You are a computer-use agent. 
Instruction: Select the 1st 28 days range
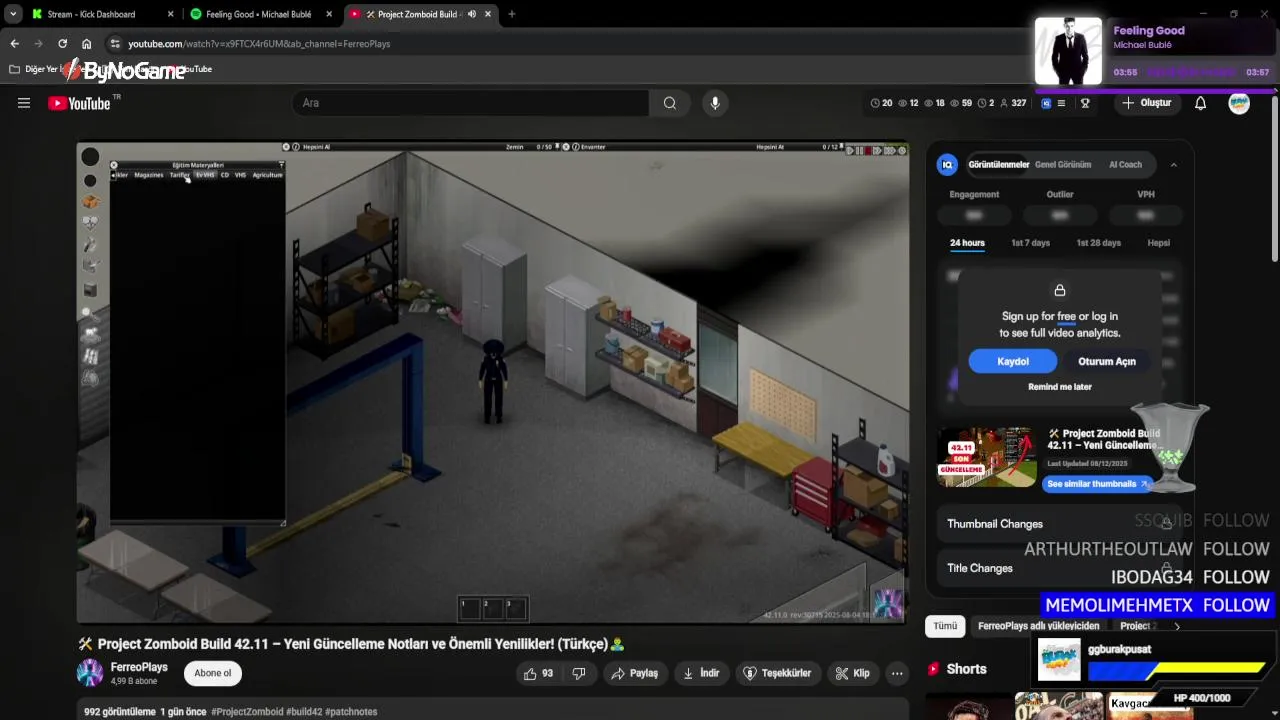pyautogui.click(x=1098, y=243)
